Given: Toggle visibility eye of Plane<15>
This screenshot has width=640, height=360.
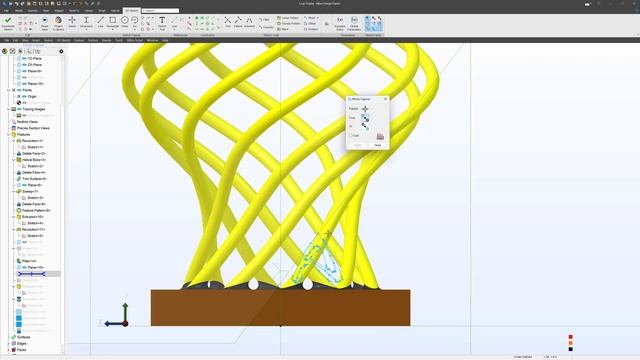Looking at the screenshot, I should coord(24,267).
